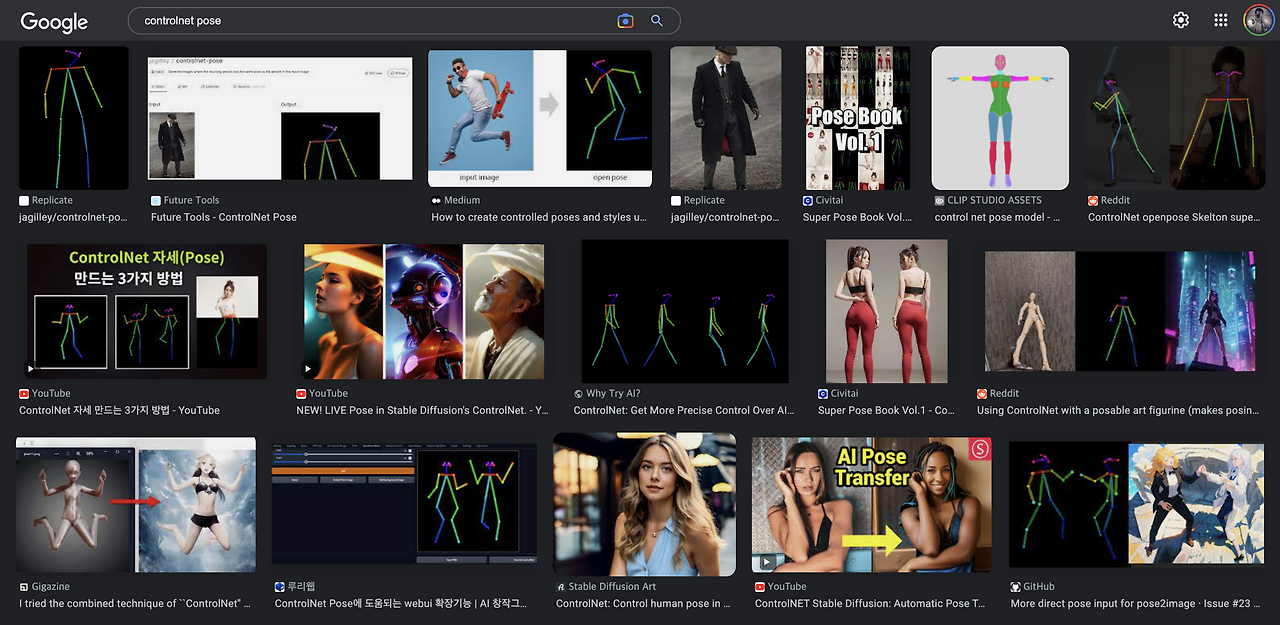
Task: Click the 'Gigazine' source name
Action: click(x=51, y=587)
